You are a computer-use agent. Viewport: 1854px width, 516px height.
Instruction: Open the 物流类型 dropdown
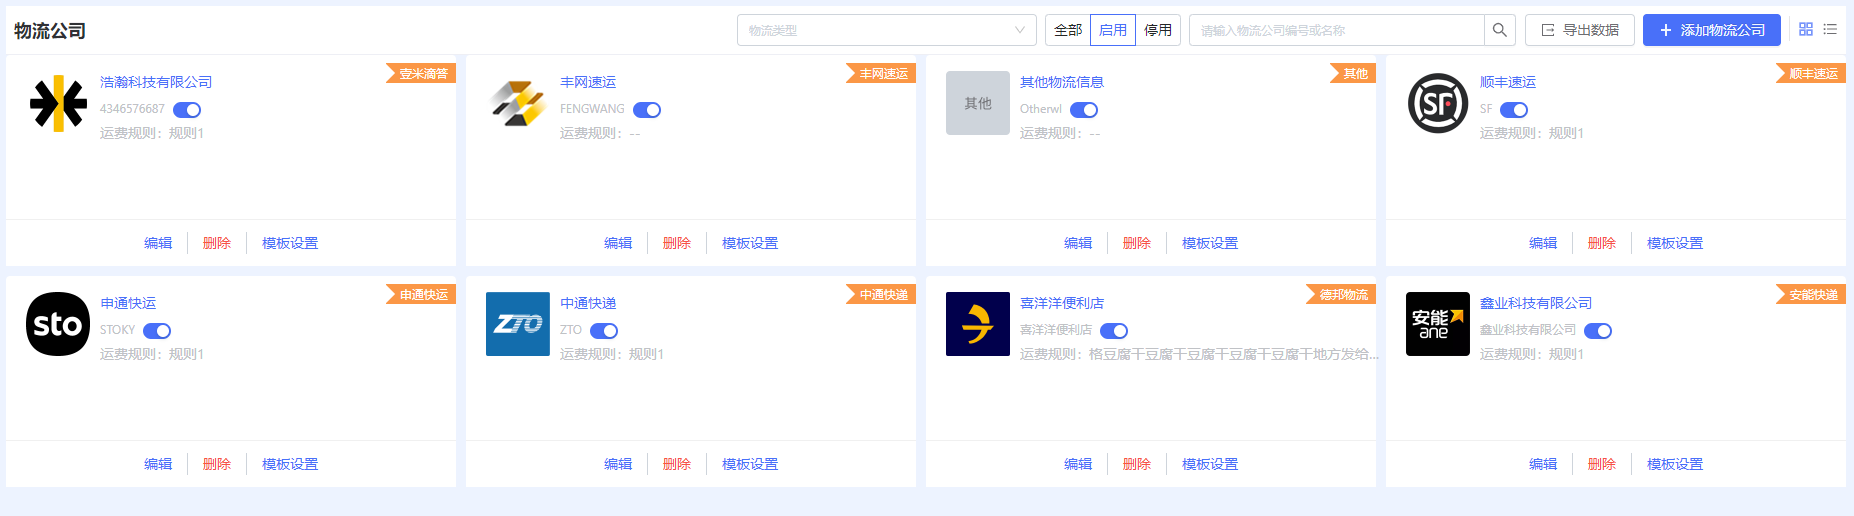pos(887,30)
